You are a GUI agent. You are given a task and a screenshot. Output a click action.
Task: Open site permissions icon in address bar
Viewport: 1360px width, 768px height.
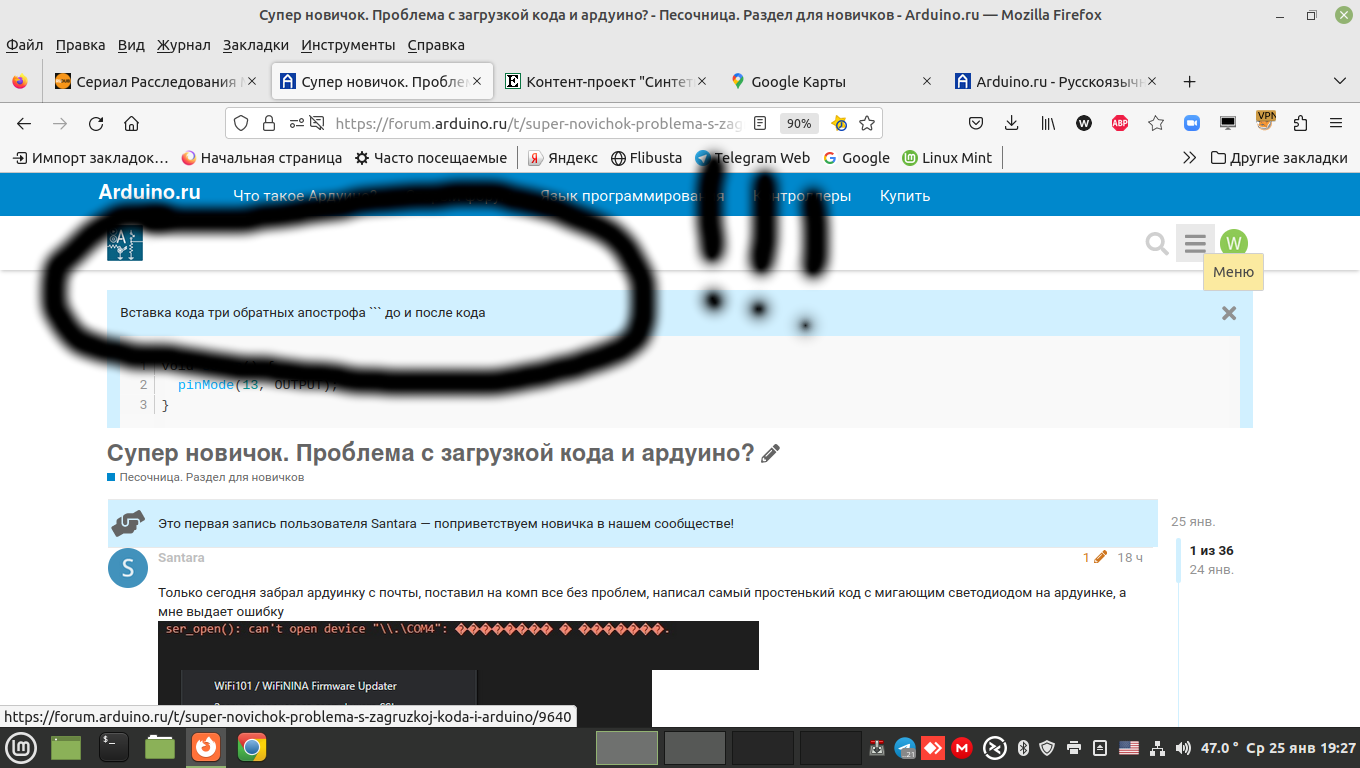[x=297, y=124]
